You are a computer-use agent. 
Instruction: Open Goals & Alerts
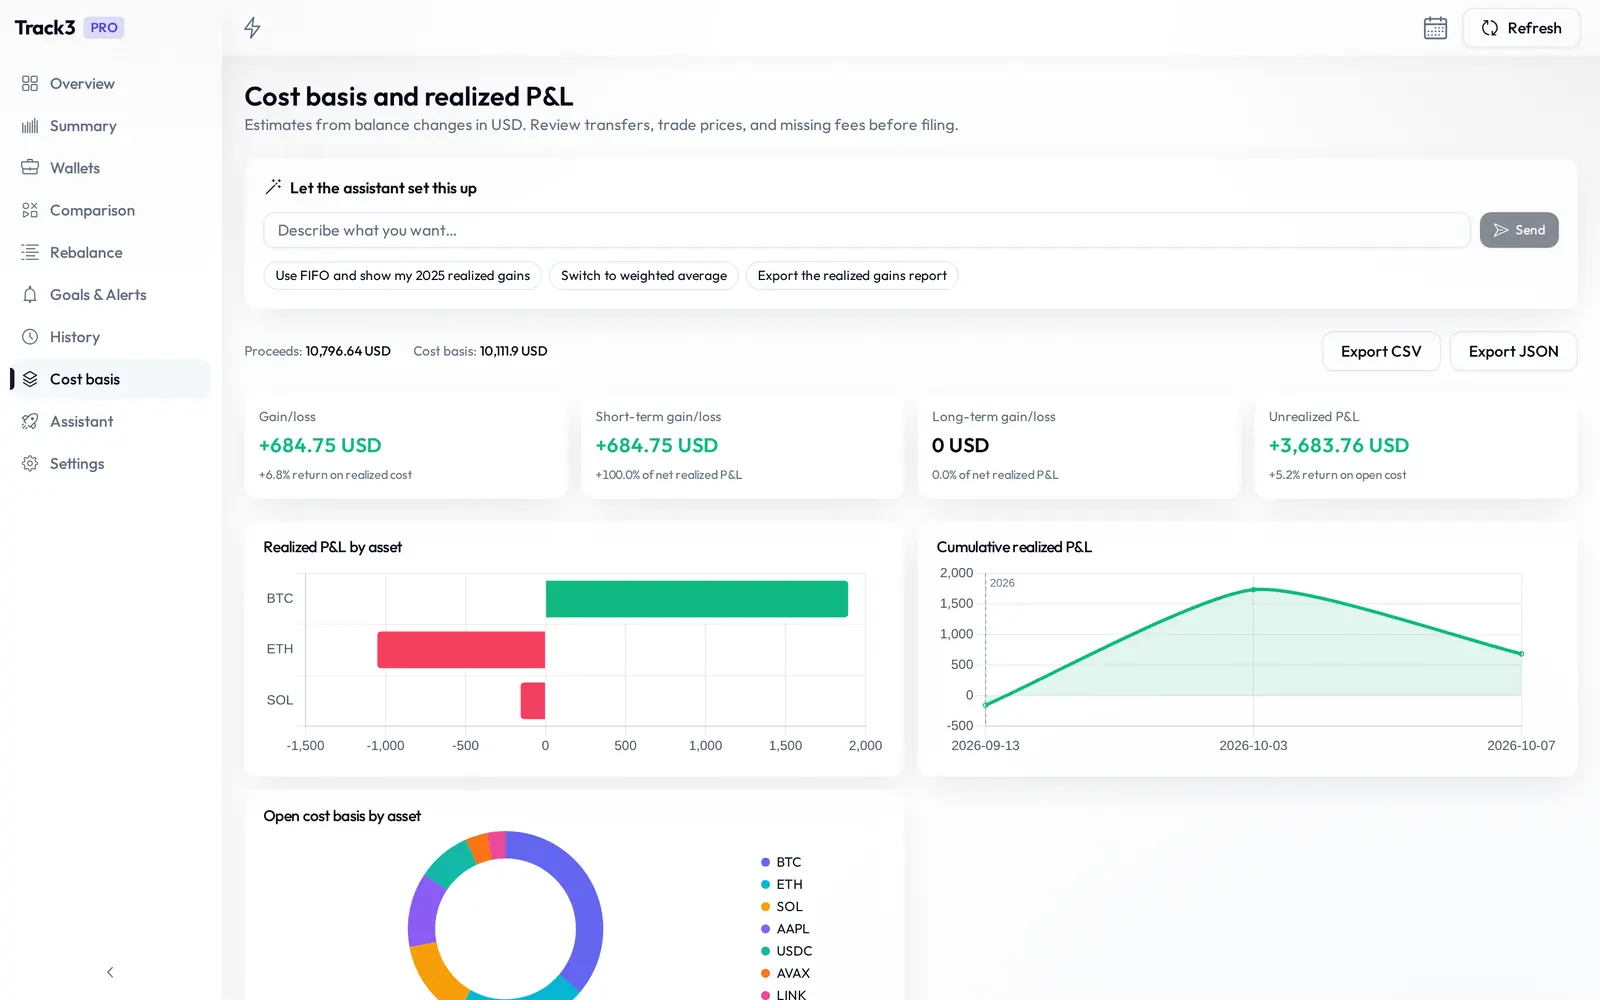click(110, 295)
